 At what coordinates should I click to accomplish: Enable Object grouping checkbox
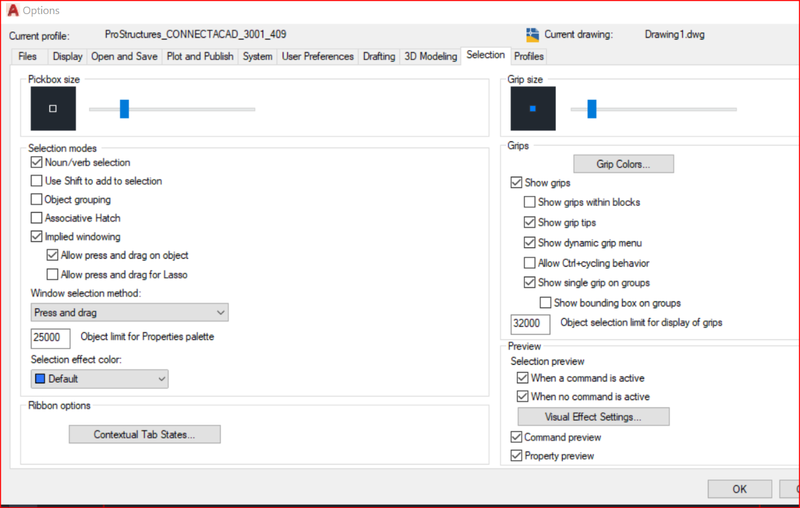(x=36, y=199)
